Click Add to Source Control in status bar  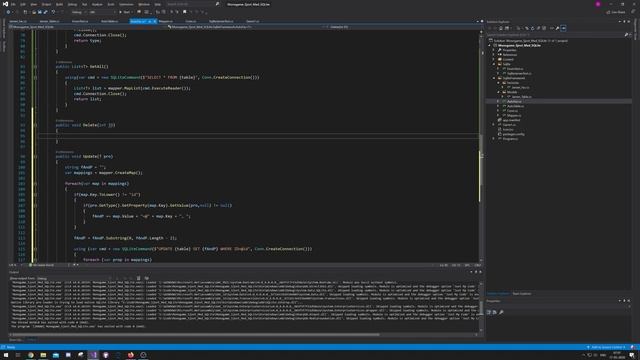point(606,347)
